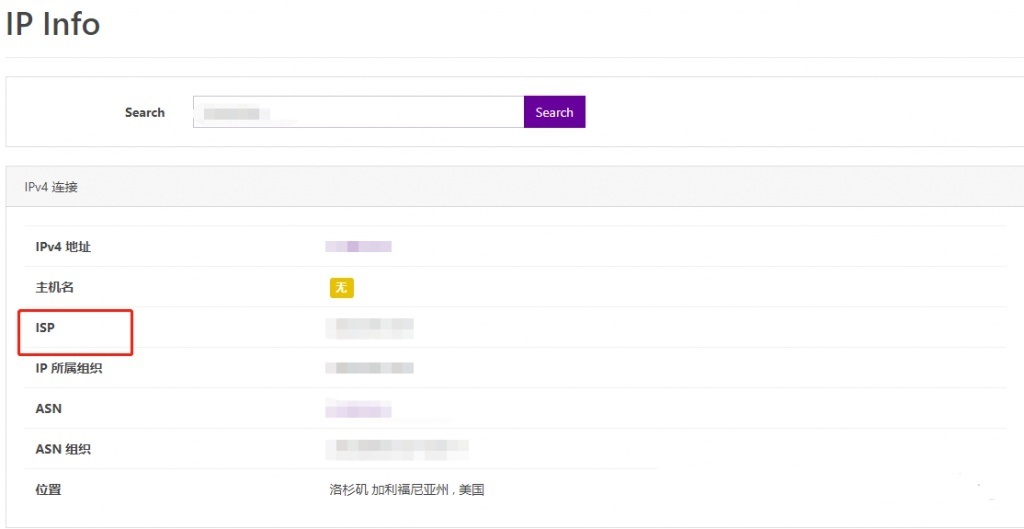Select the IPv4 连接 section header

tap(51, 187)
